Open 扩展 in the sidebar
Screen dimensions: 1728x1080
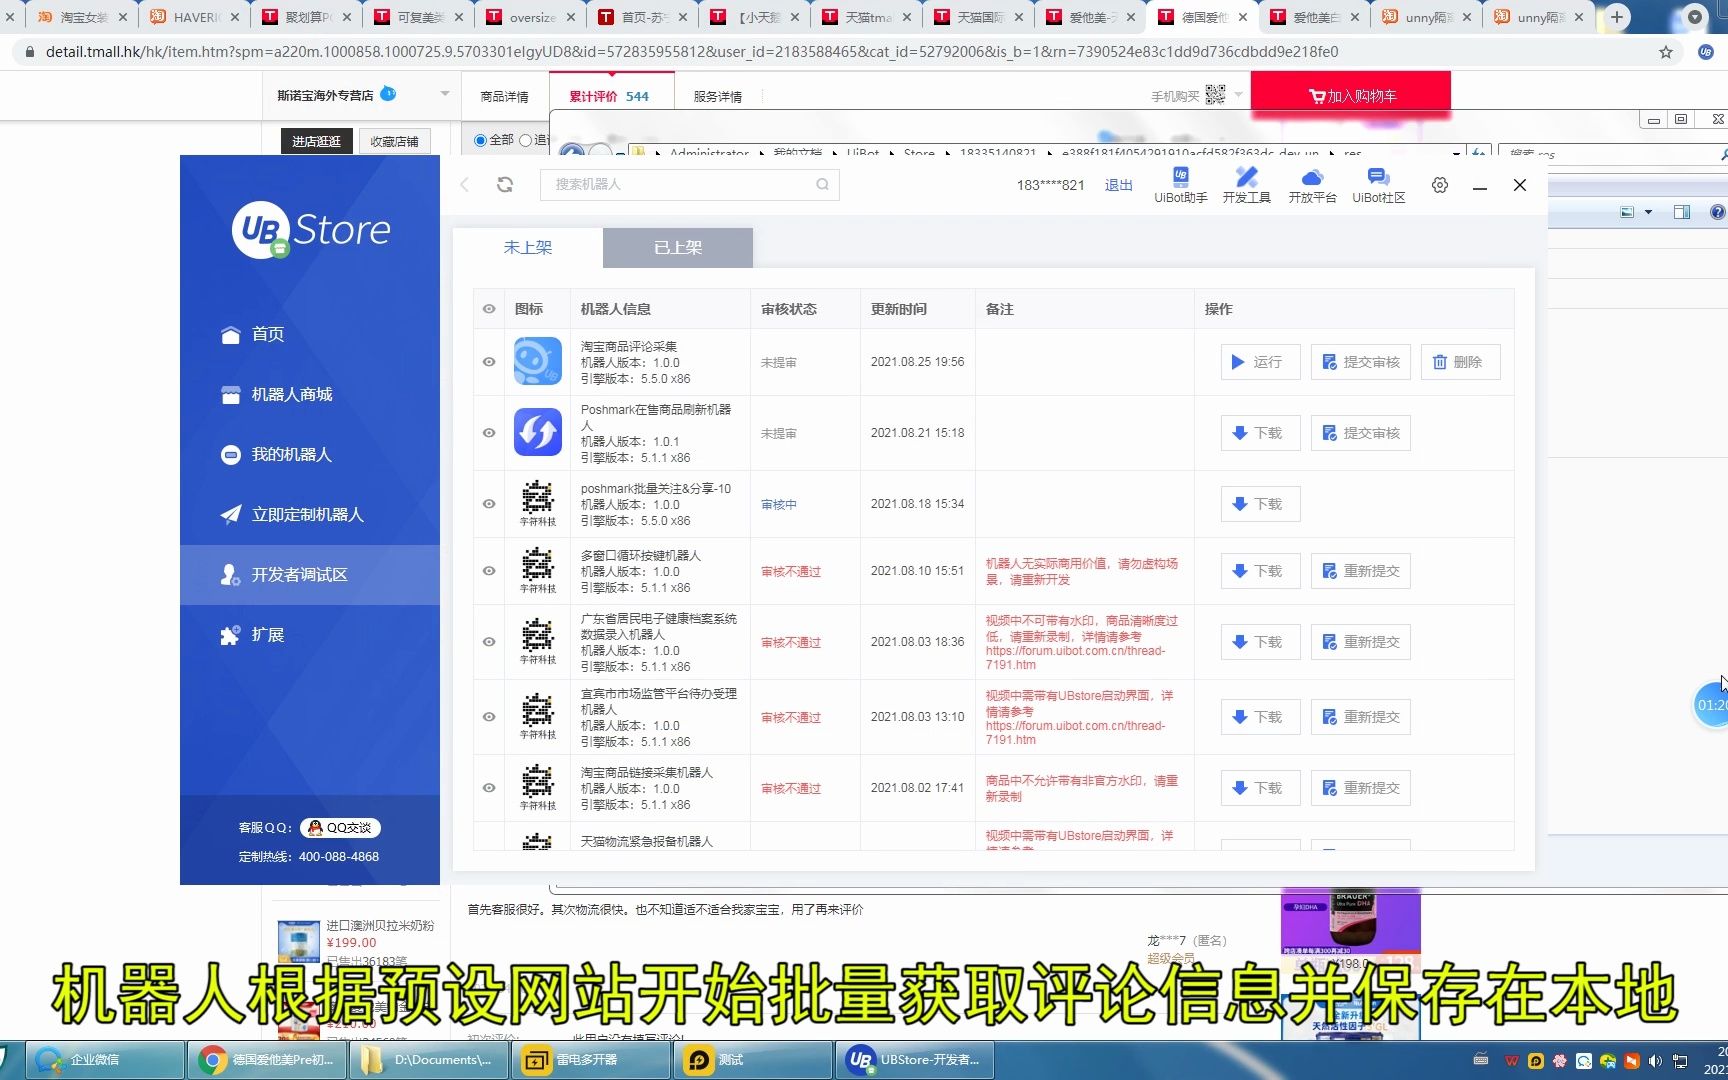[310, 634]
